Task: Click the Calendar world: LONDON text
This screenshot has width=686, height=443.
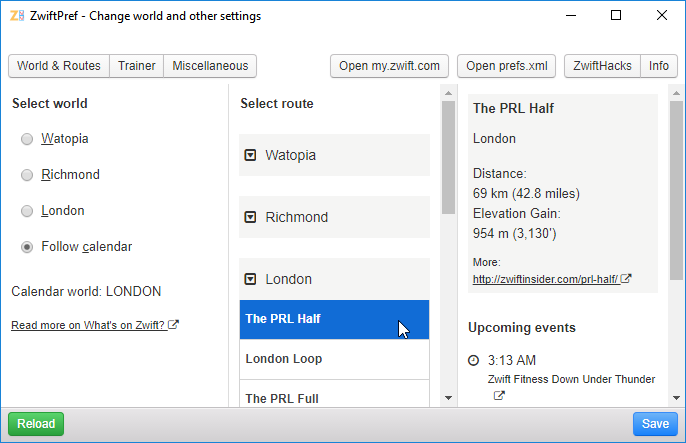Action: pyautogui.click(x=86, y=292)
